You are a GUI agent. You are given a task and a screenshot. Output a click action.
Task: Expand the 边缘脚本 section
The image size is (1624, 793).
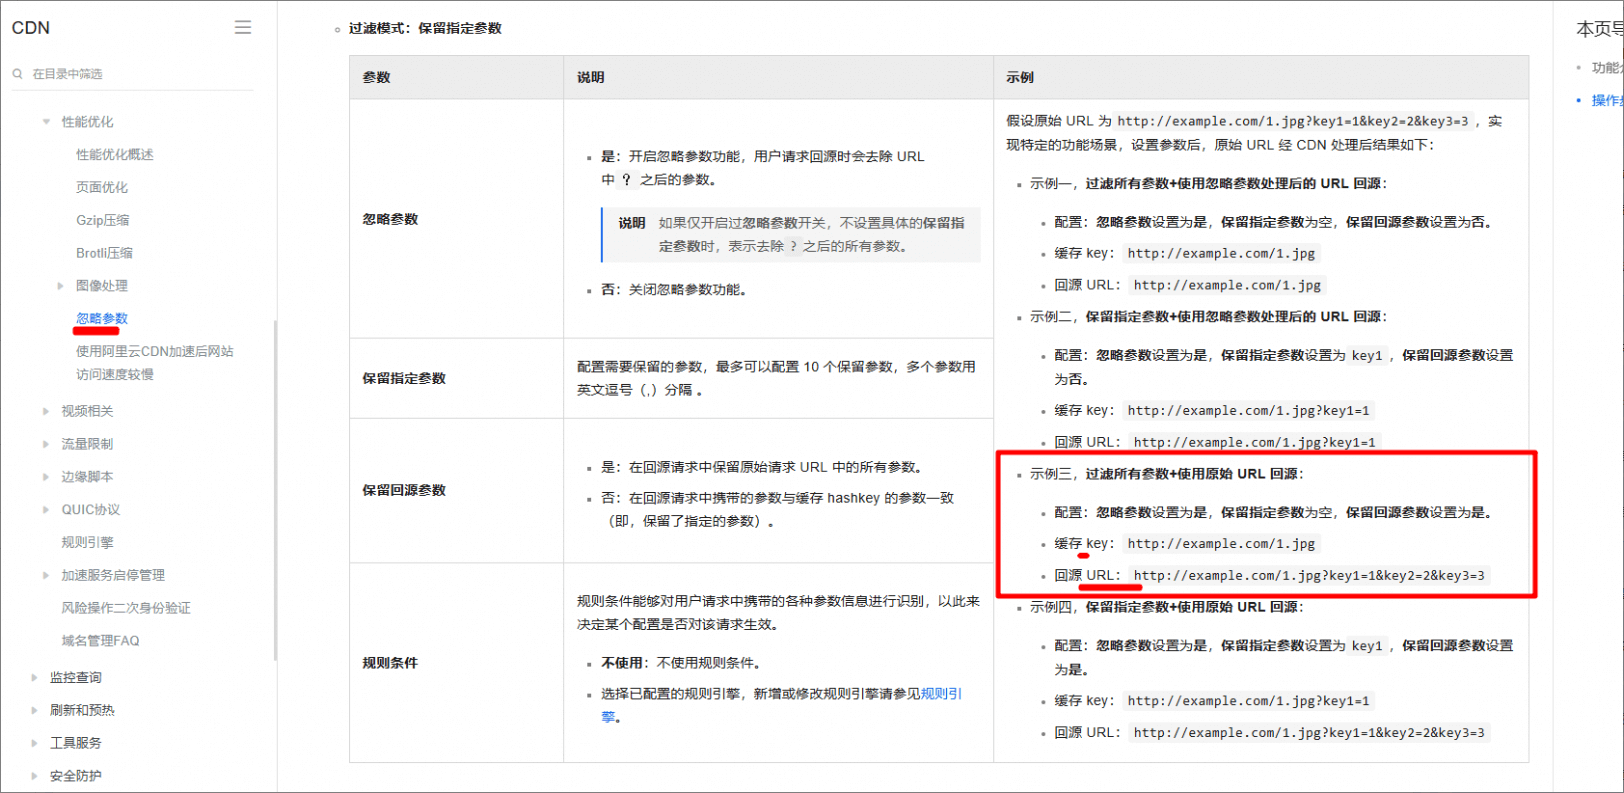[x=46, y=477]
